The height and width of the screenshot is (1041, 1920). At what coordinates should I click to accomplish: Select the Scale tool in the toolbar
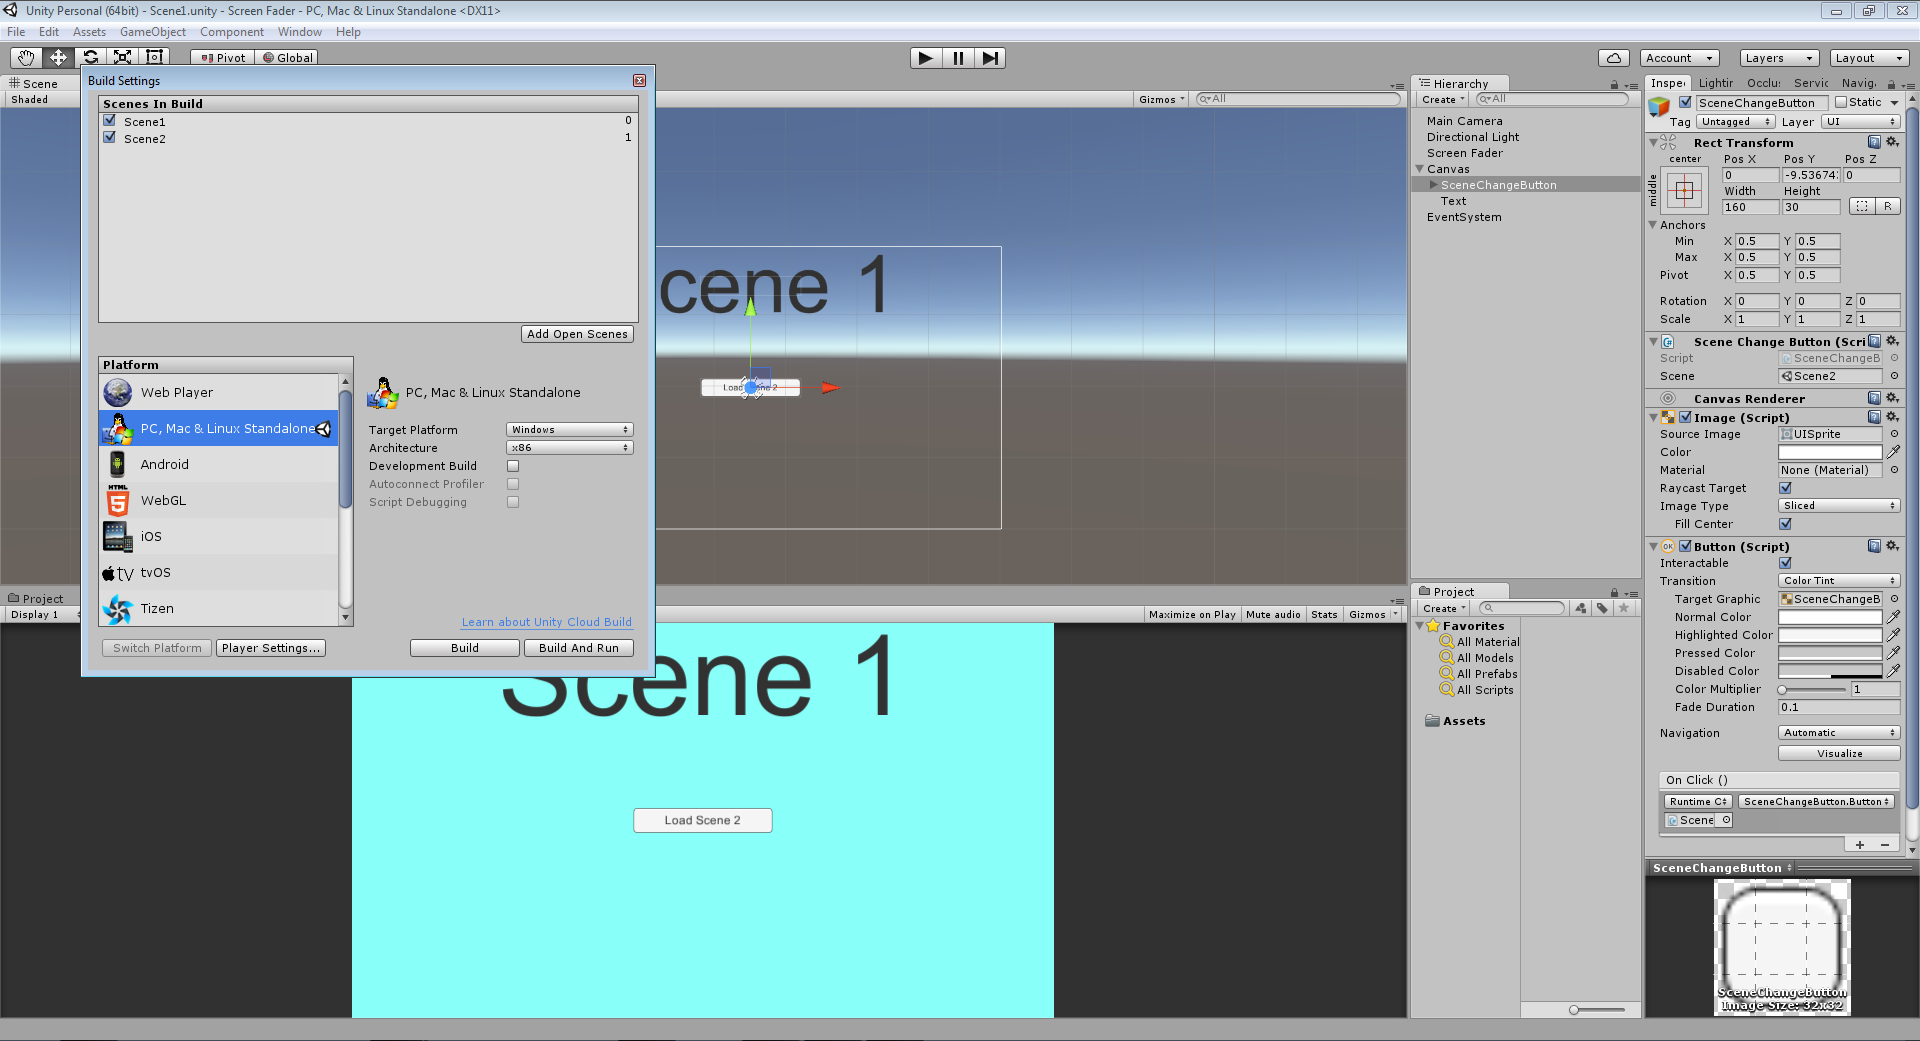pyautogui.click(x=122, y=58)
